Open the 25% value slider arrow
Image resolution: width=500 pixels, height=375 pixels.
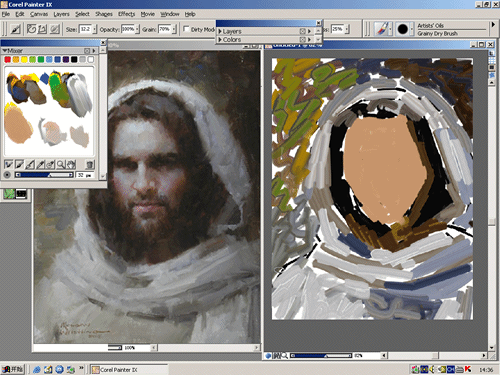tap(347, 29)
